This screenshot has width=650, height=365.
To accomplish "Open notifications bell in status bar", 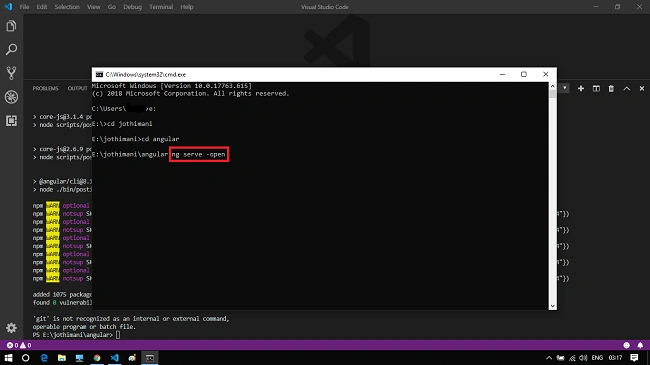I will pyautogui.click(x=640, y=345).
